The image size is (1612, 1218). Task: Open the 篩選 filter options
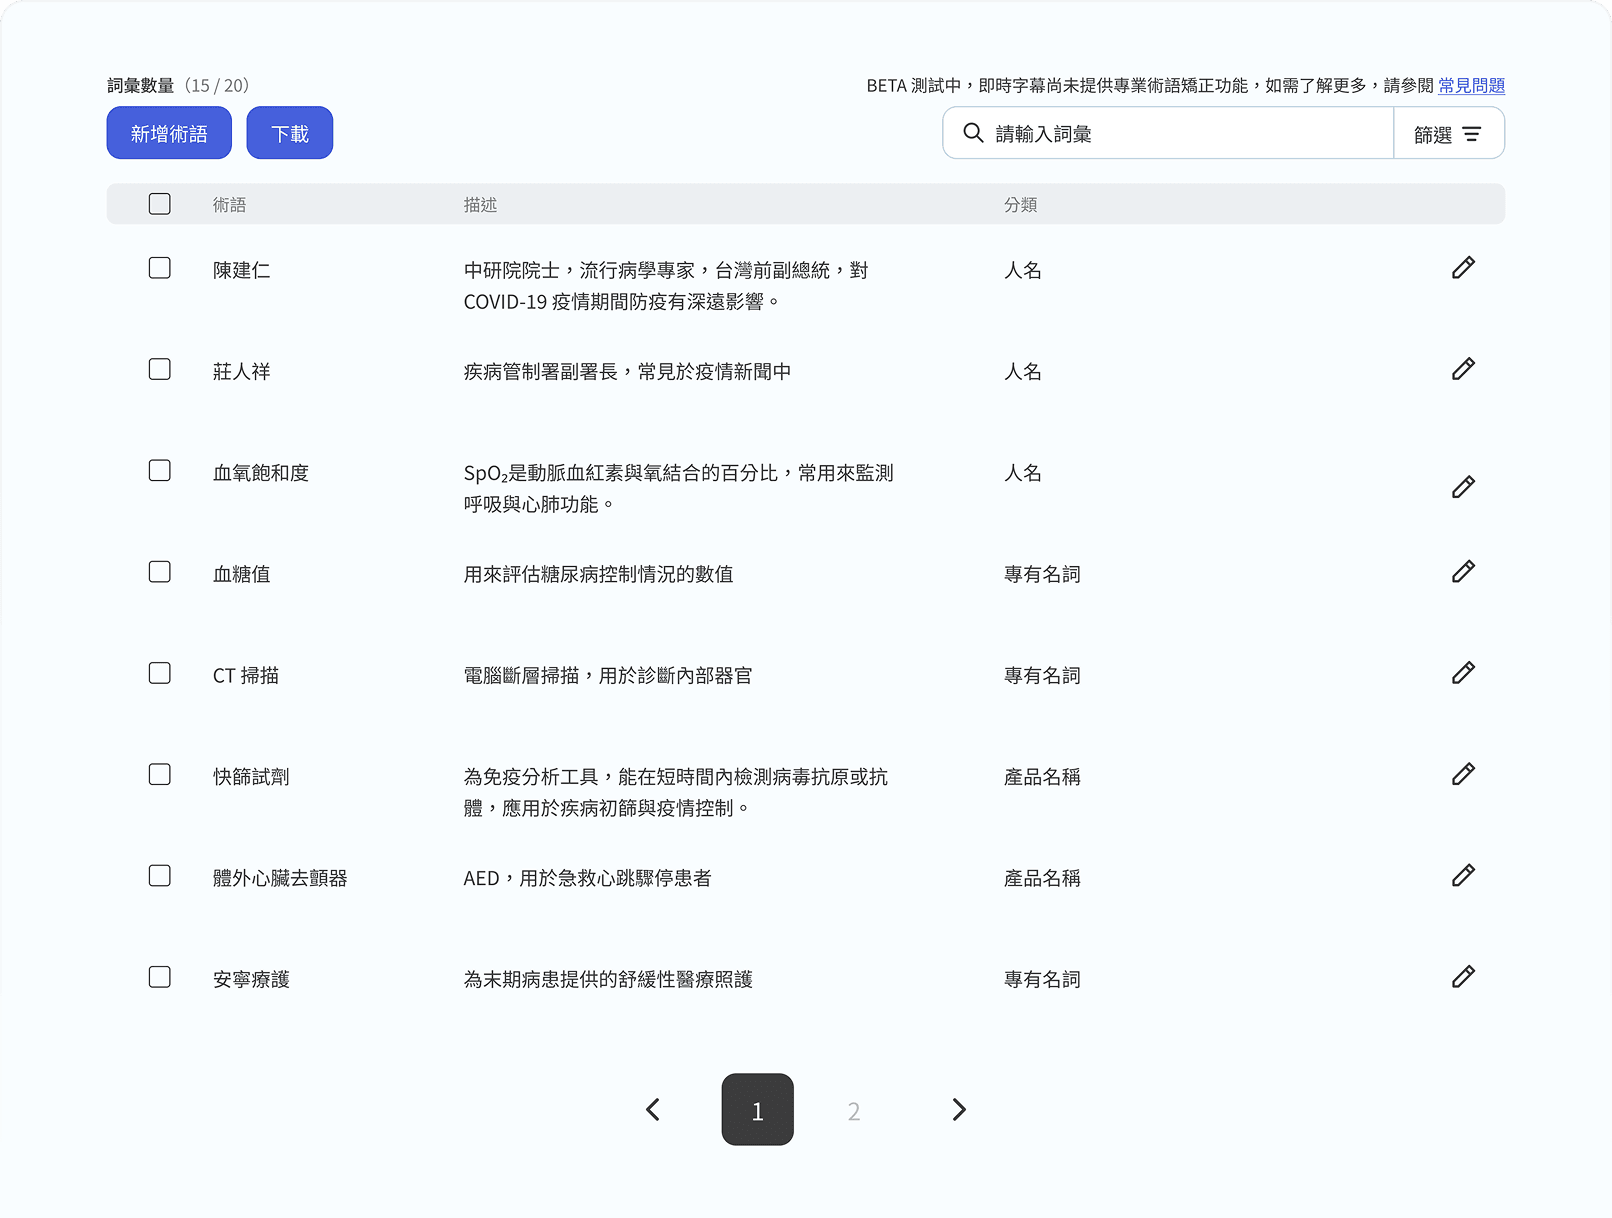click(x=1448, y=132)
